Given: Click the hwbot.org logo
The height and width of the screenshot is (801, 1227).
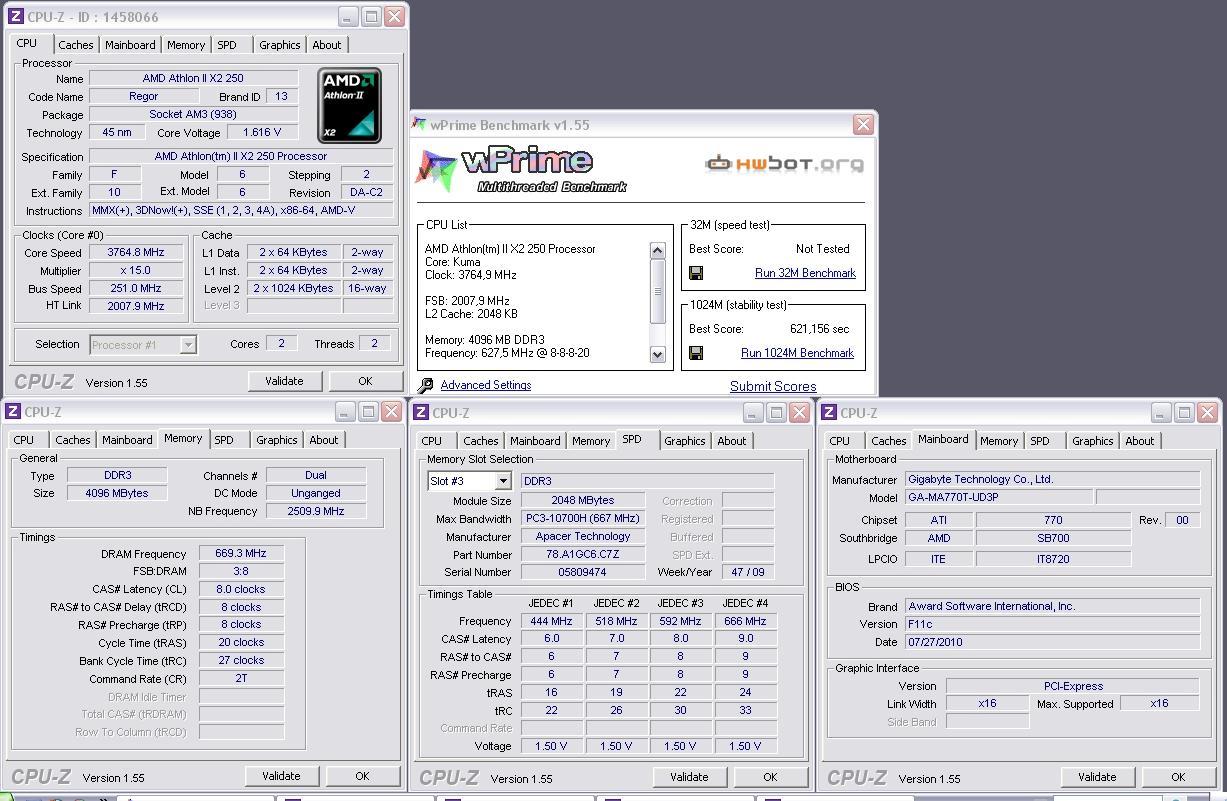Looking at the screenshot, I should click(x=784, y=164).
